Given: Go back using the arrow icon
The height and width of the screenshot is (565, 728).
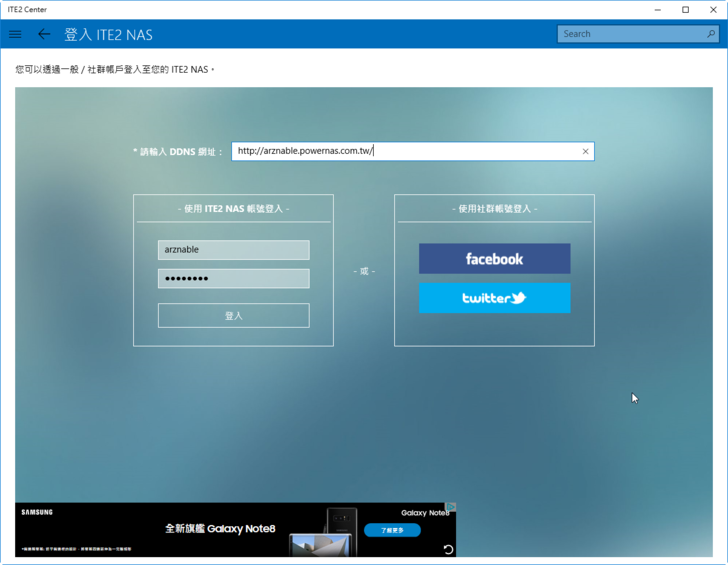Looking at the screenshot, I should (44, 34).
